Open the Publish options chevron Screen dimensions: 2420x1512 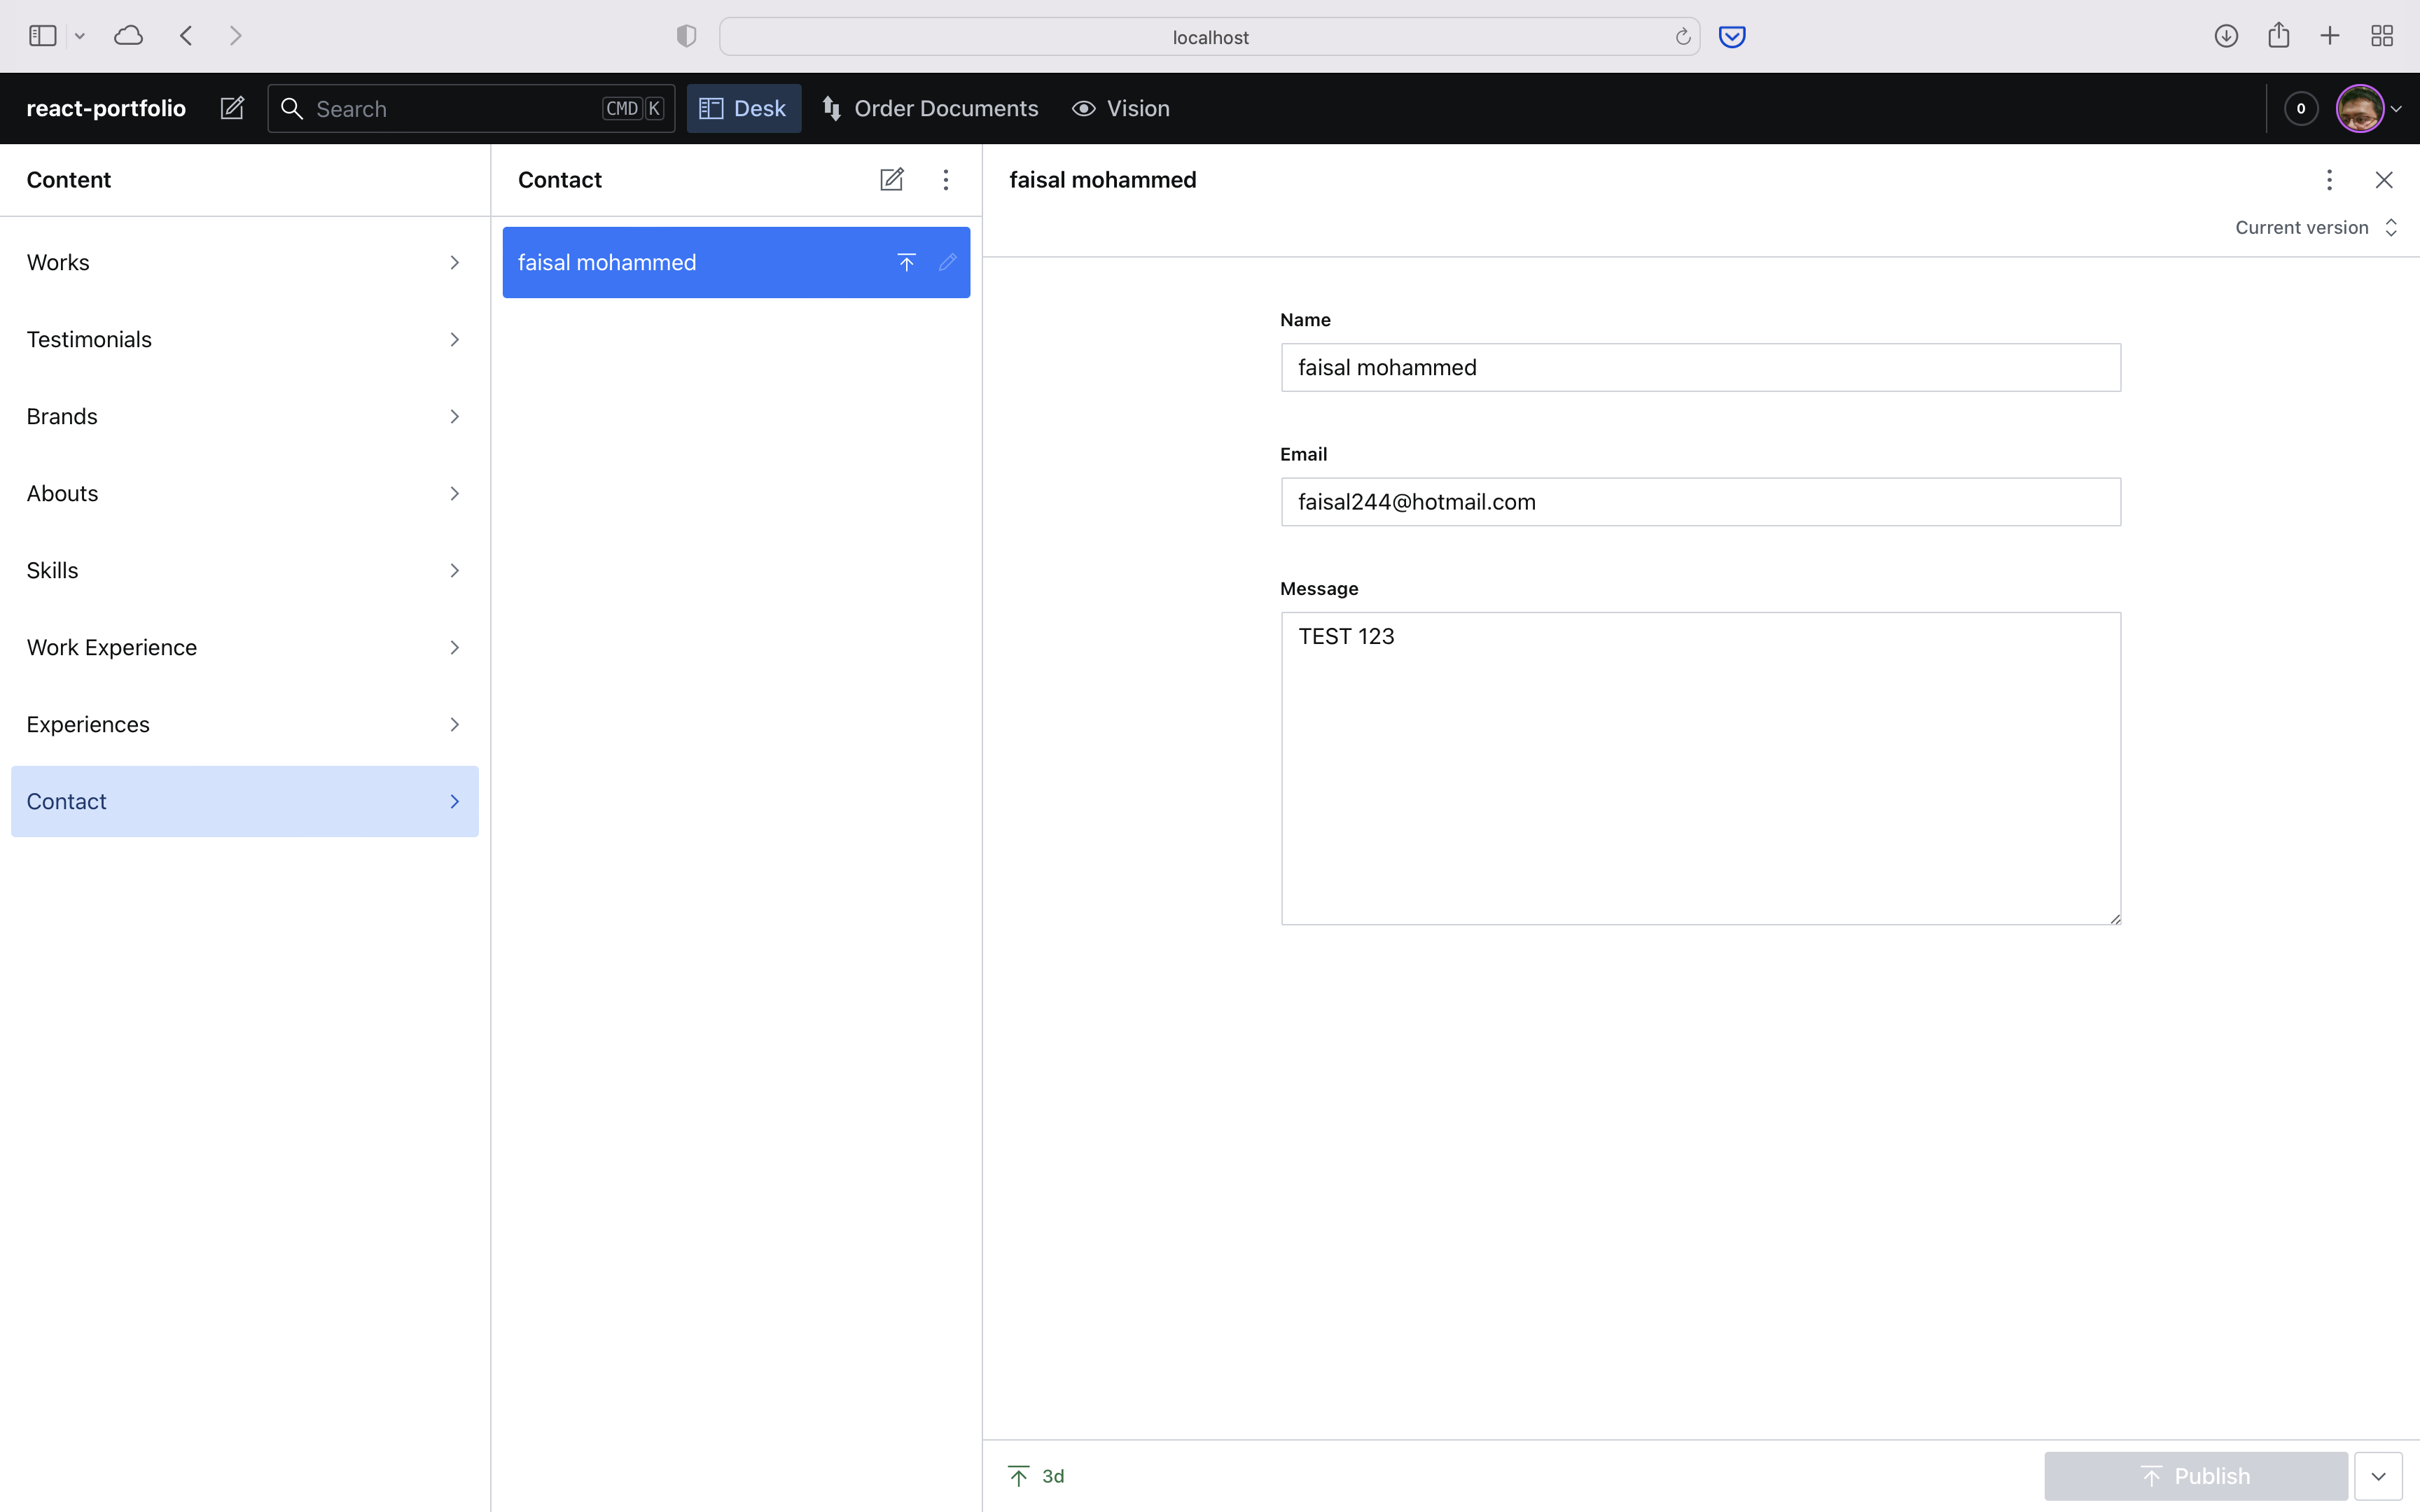2378,1475
